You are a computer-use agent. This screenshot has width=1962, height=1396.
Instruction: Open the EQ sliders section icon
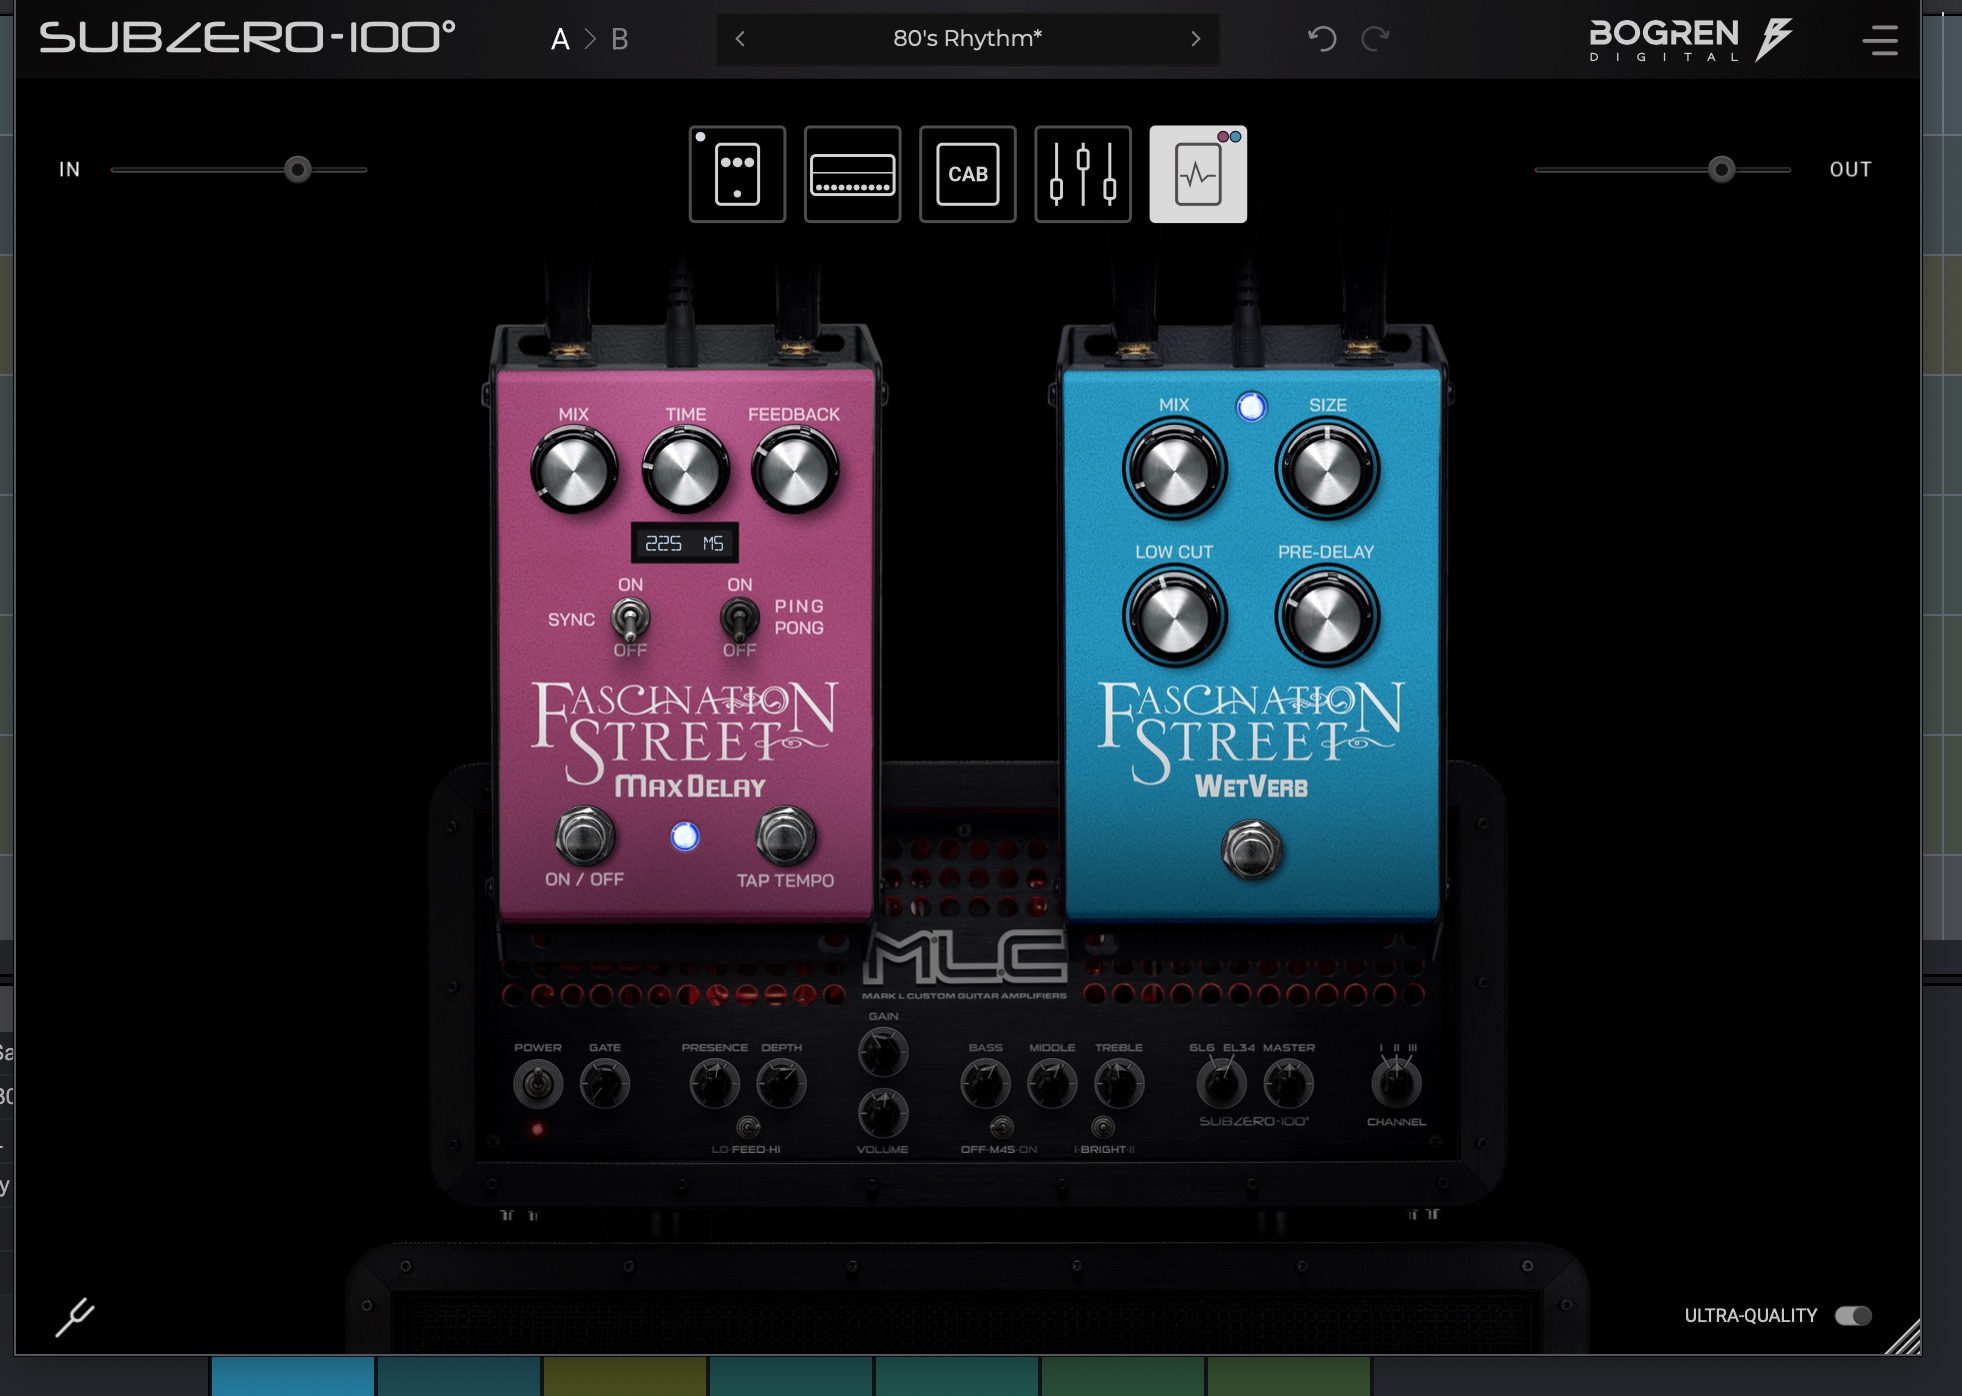pos(1082,174)
